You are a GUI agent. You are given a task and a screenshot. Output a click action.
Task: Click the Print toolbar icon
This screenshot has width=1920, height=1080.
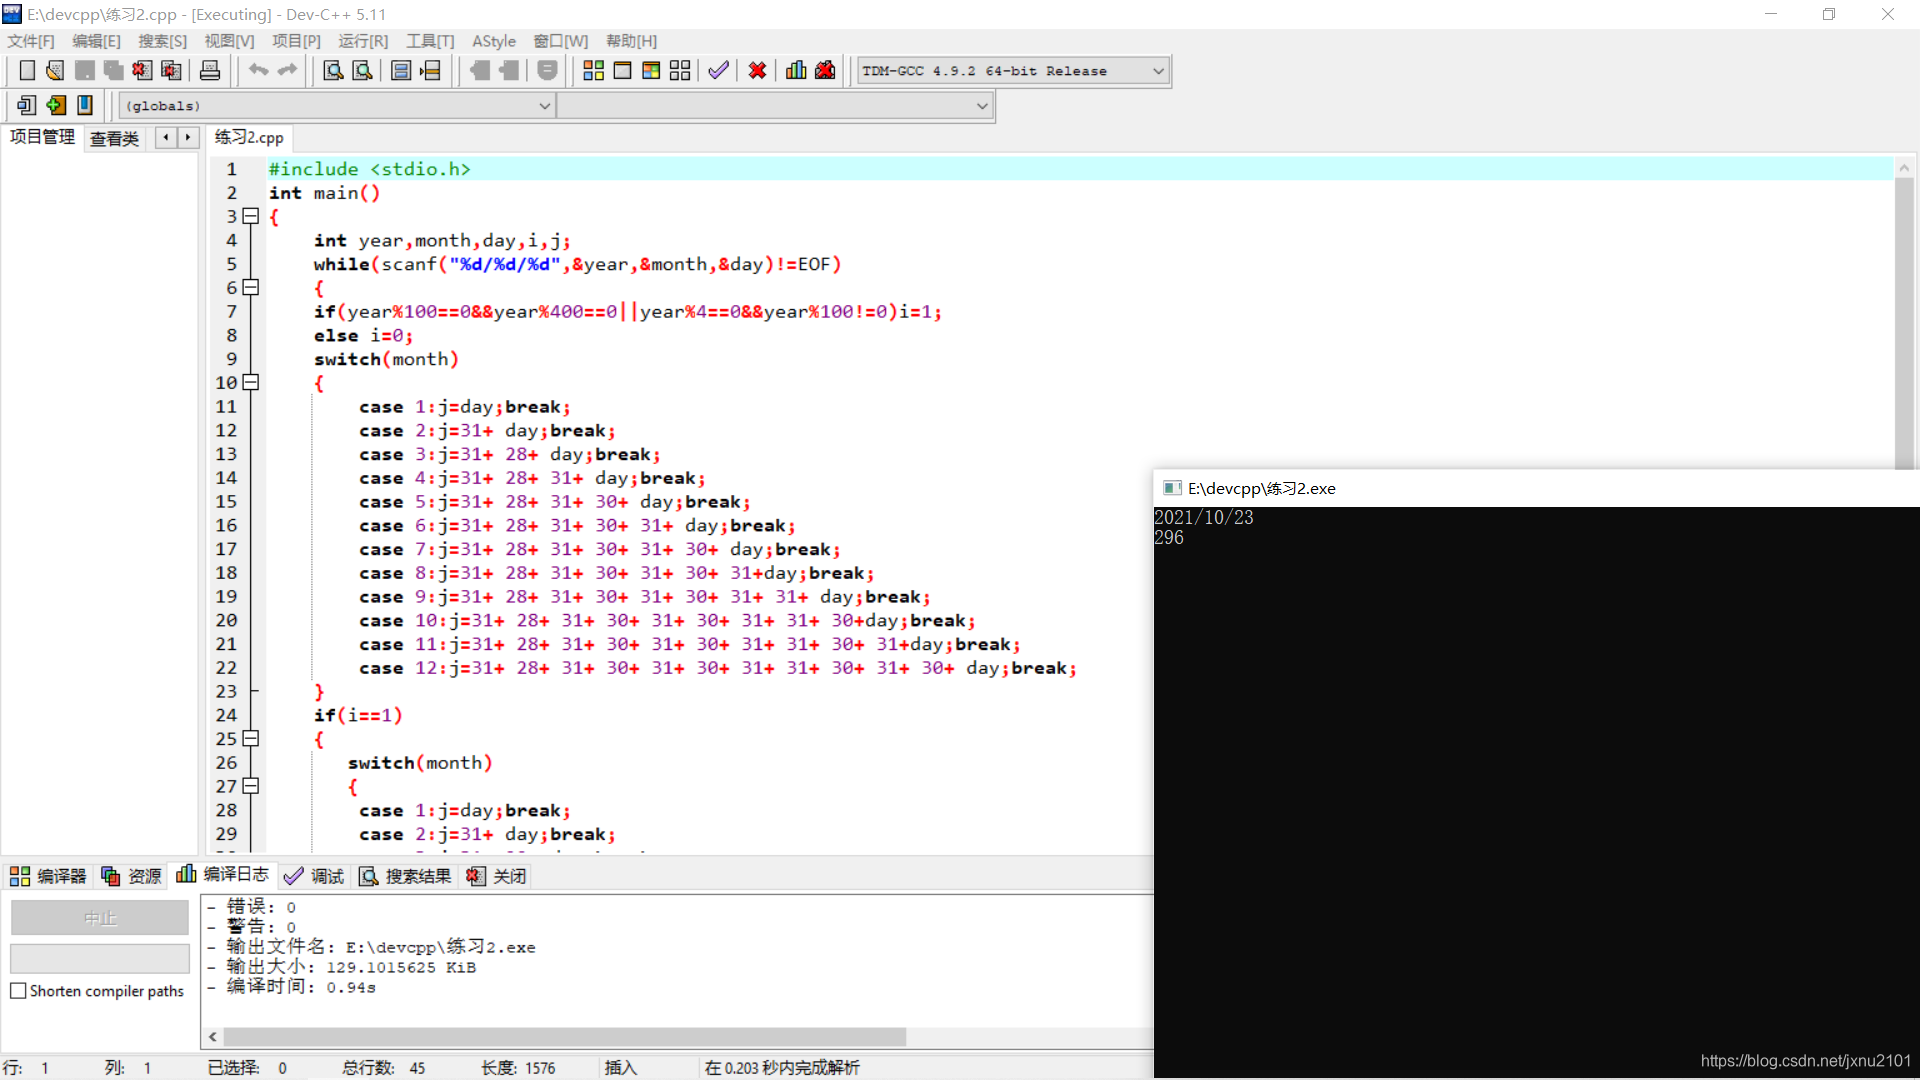point(210,71)
